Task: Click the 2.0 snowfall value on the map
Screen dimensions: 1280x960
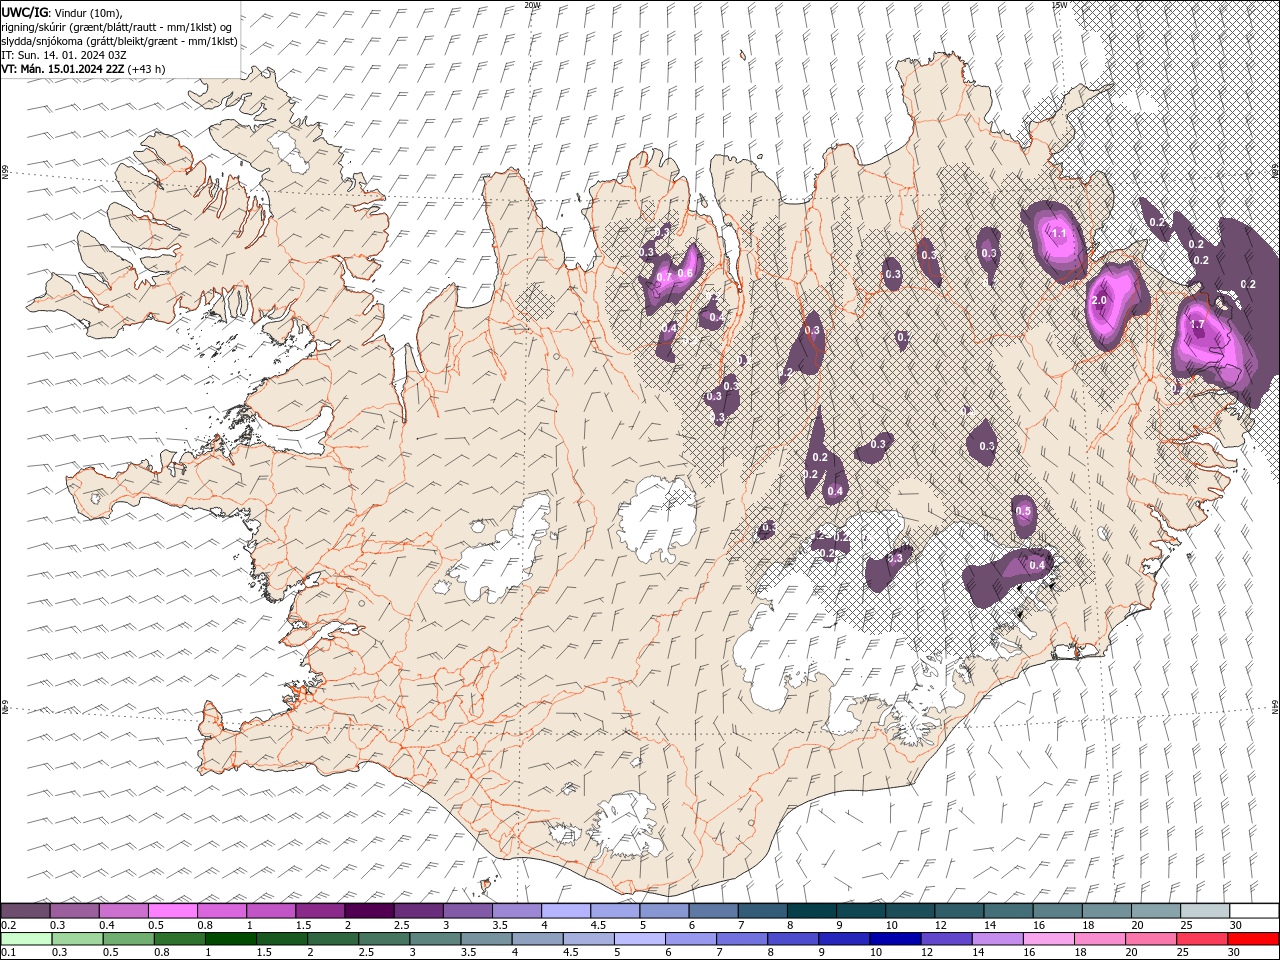Action: [1099, 301]
